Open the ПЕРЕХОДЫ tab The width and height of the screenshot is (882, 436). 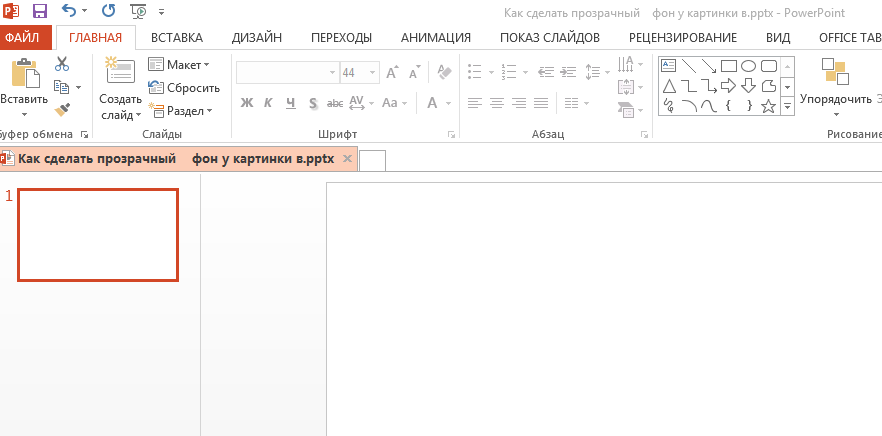[341, 38]
